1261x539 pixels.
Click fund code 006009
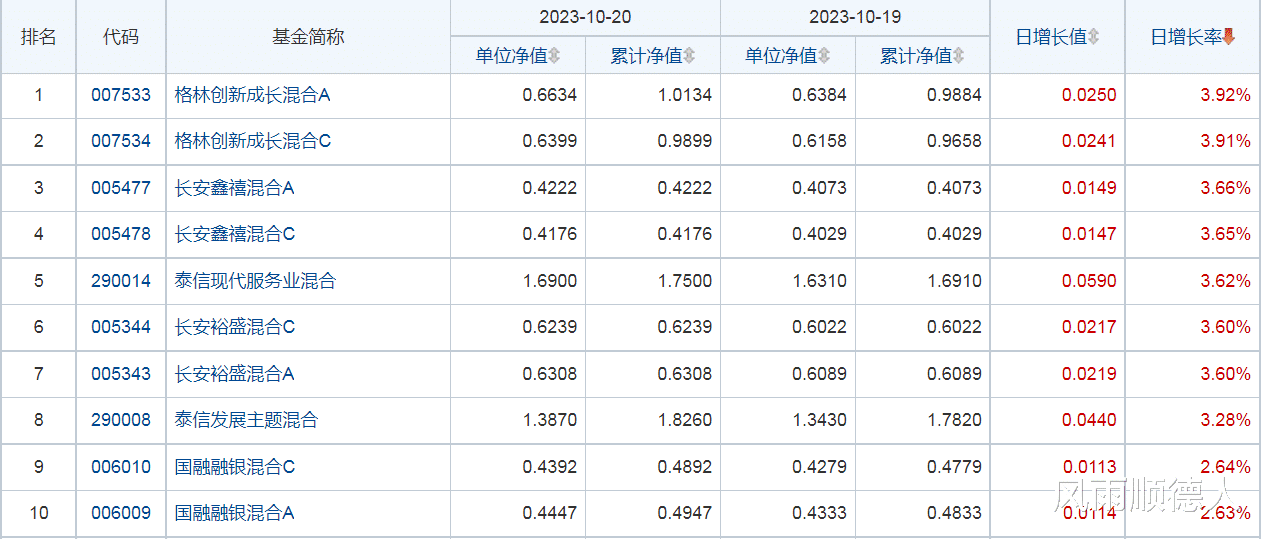(x=121, y=513)
